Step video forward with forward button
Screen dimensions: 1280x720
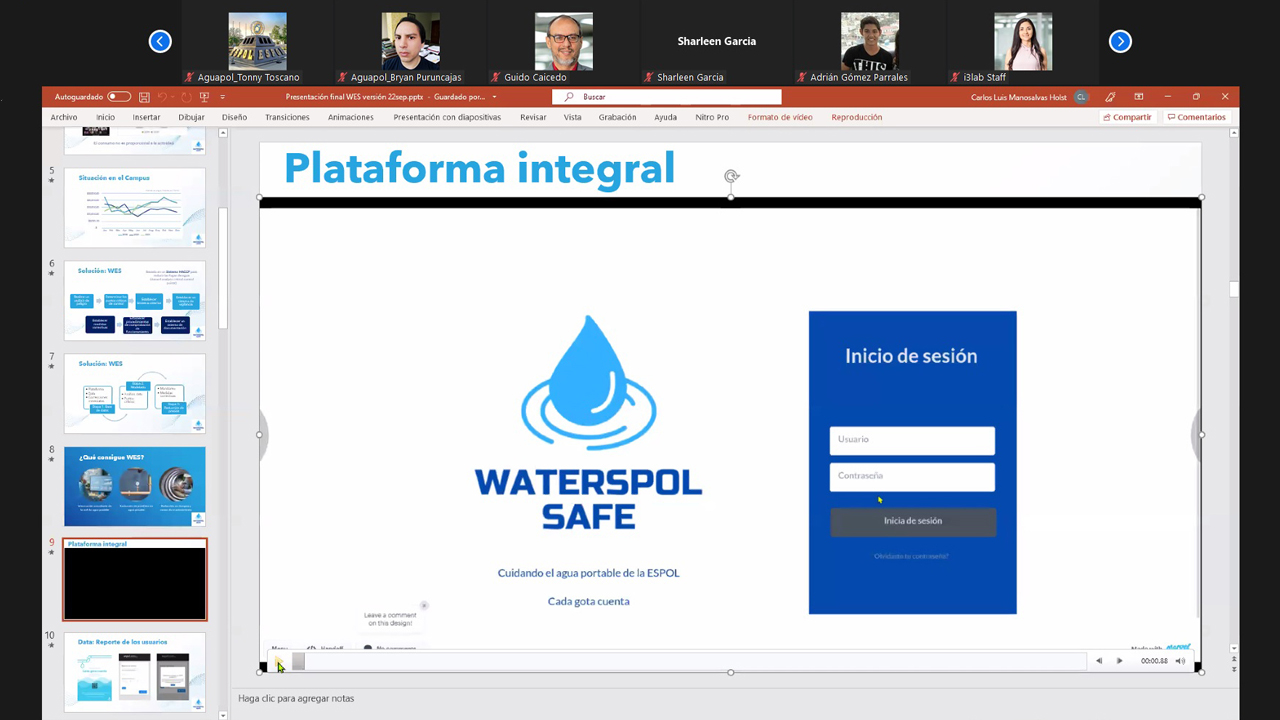pos(1119,661)
